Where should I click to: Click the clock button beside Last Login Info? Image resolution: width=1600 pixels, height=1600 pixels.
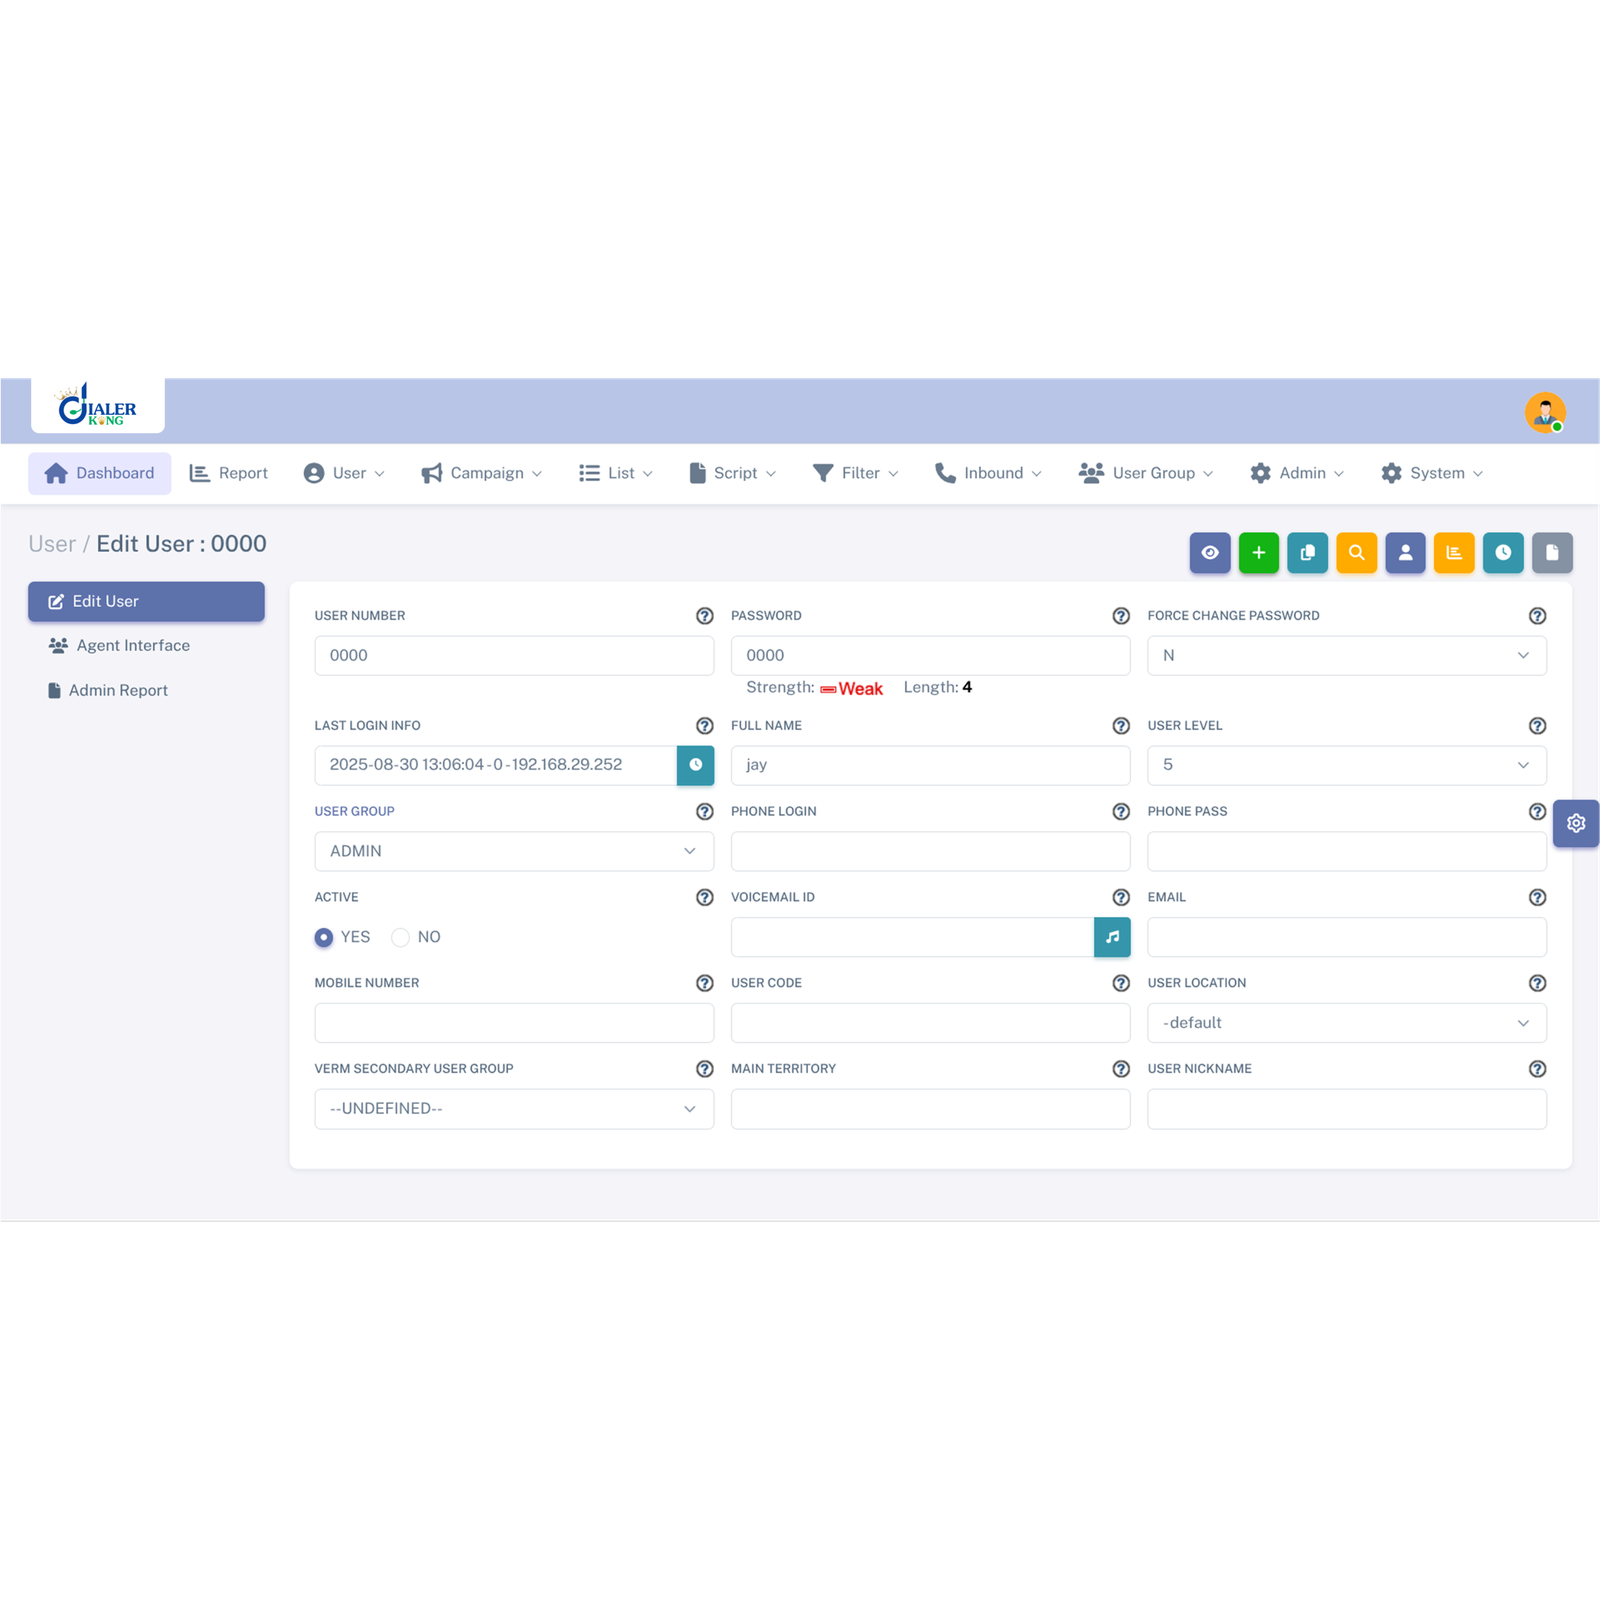tap(695, 765)
